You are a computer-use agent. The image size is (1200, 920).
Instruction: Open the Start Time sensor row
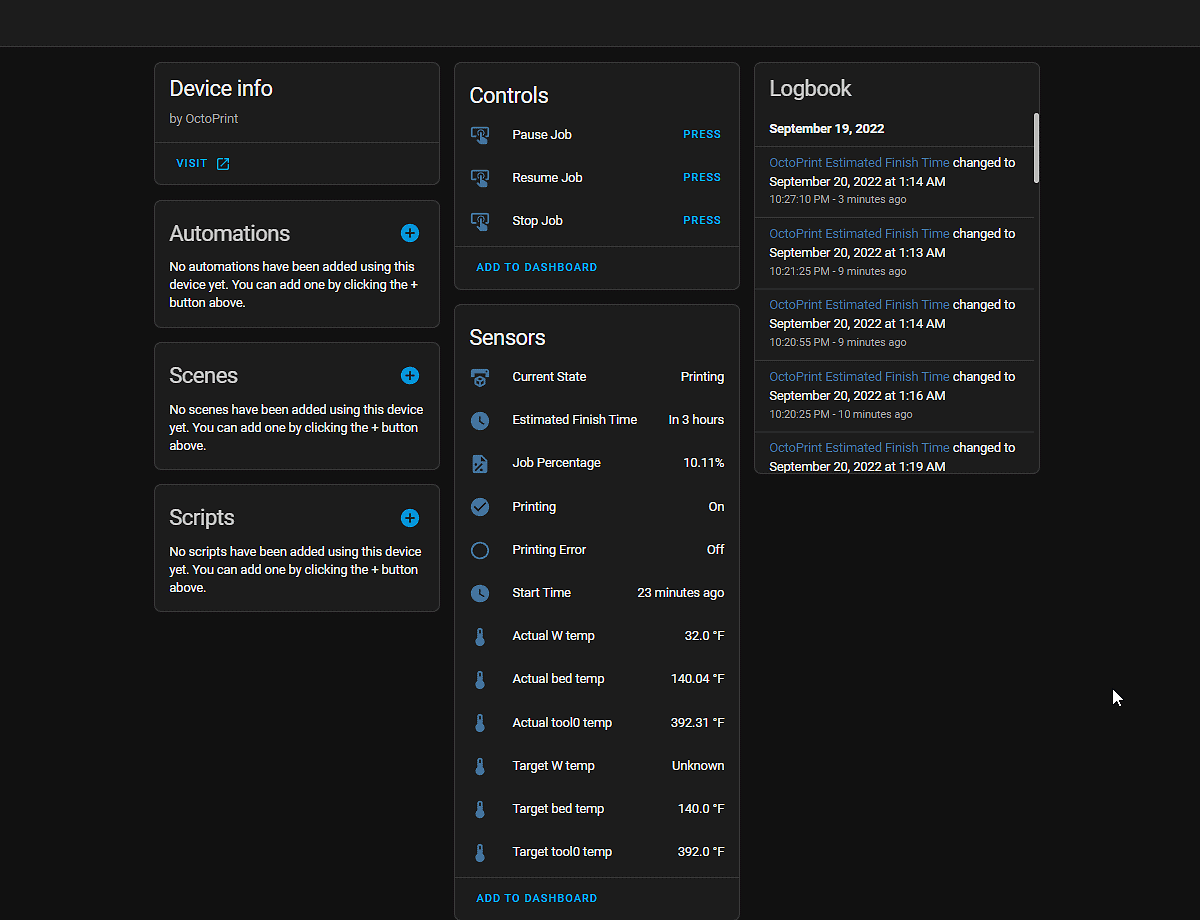[x=597, y=593]
